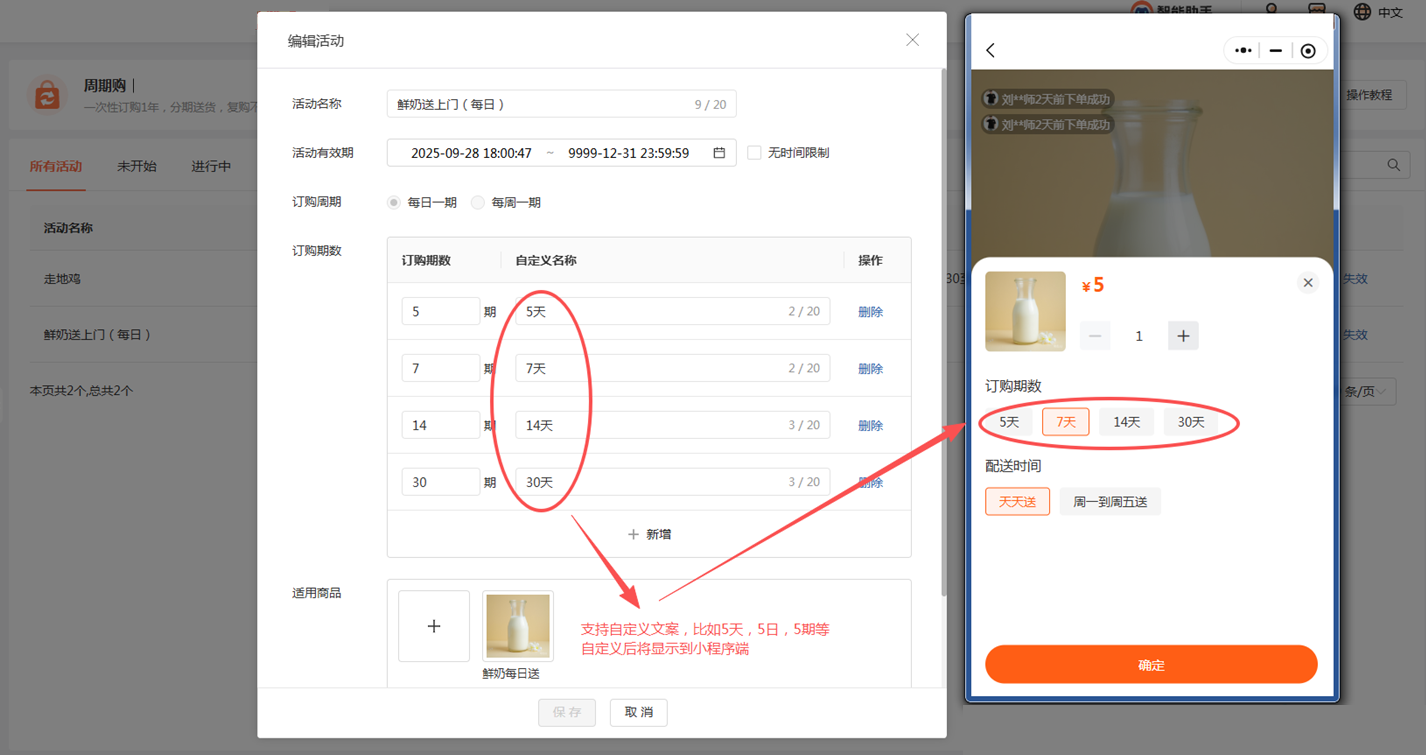Screen dimensions: 1426x755
Task: Enable the 无时间限制 checkbox
Action: [754, 153]
